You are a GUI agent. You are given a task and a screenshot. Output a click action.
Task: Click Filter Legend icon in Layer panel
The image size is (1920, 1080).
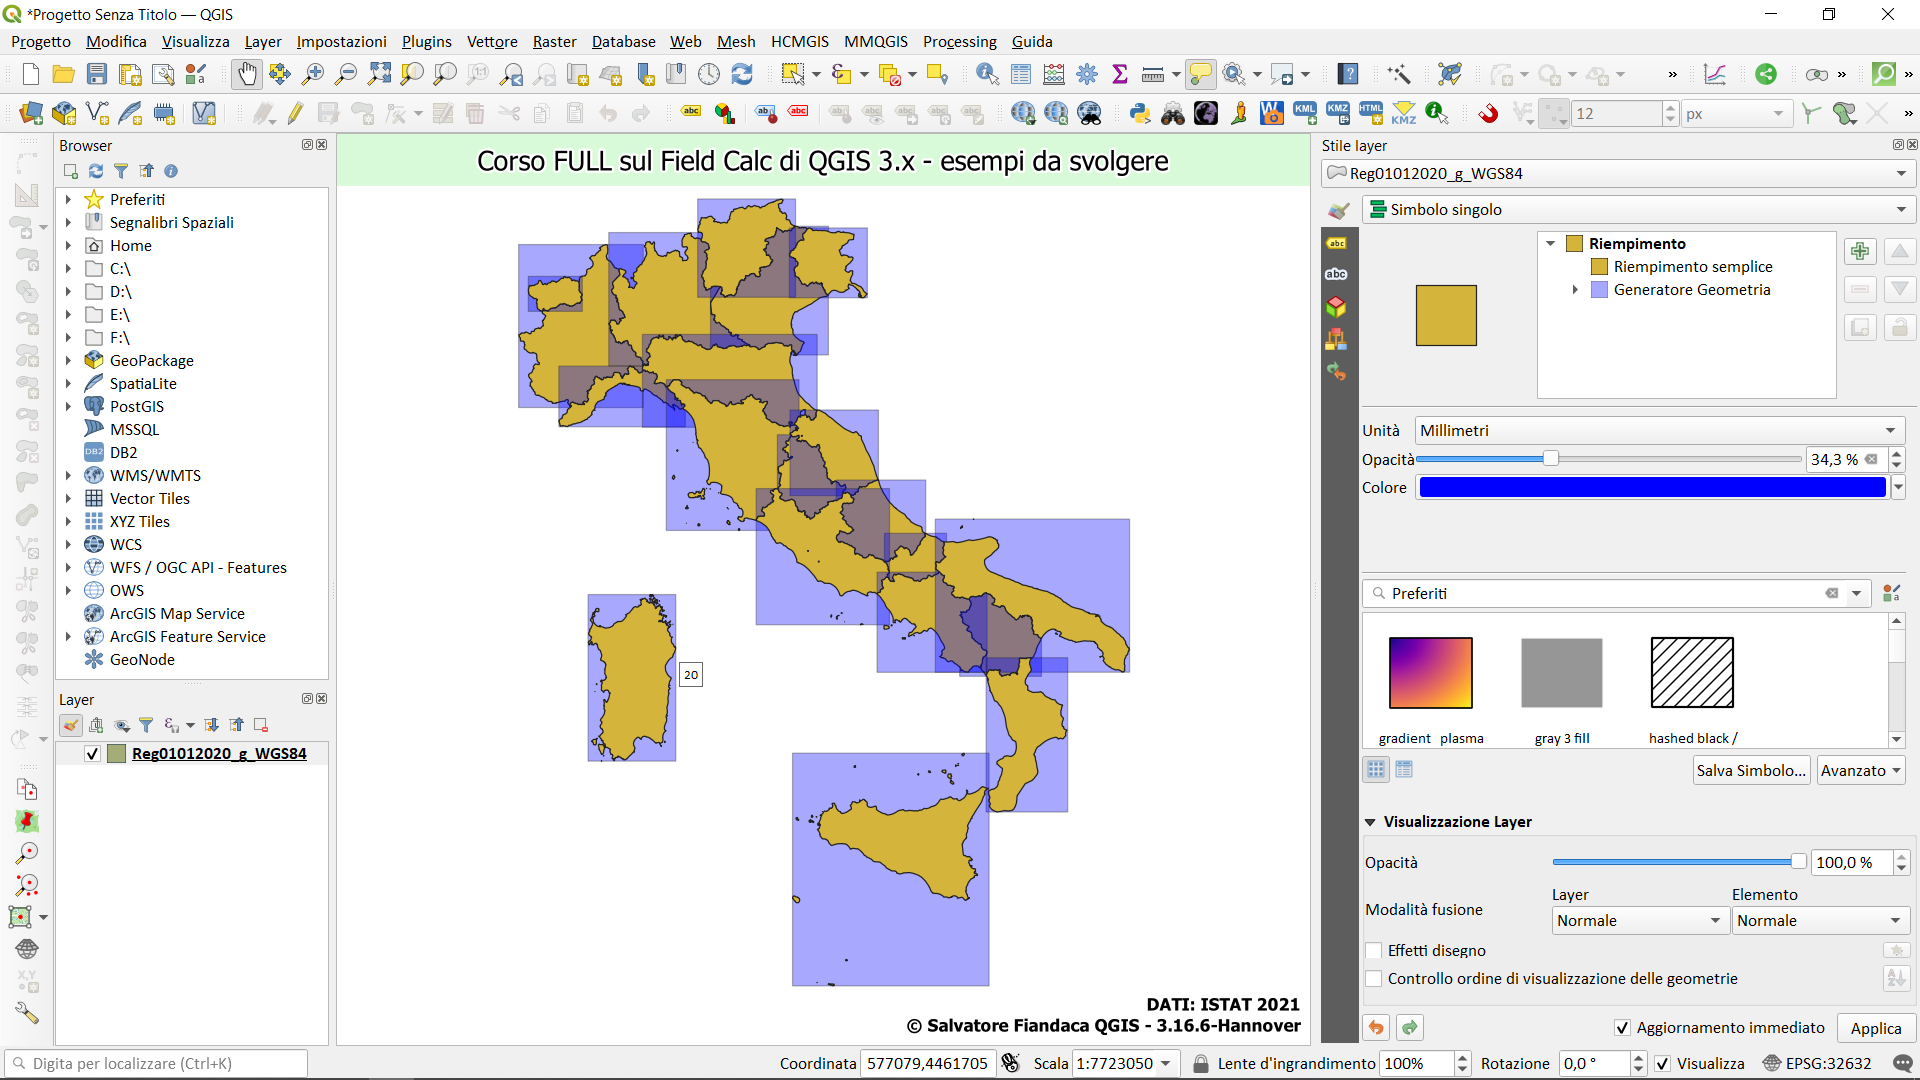point(146,725)
